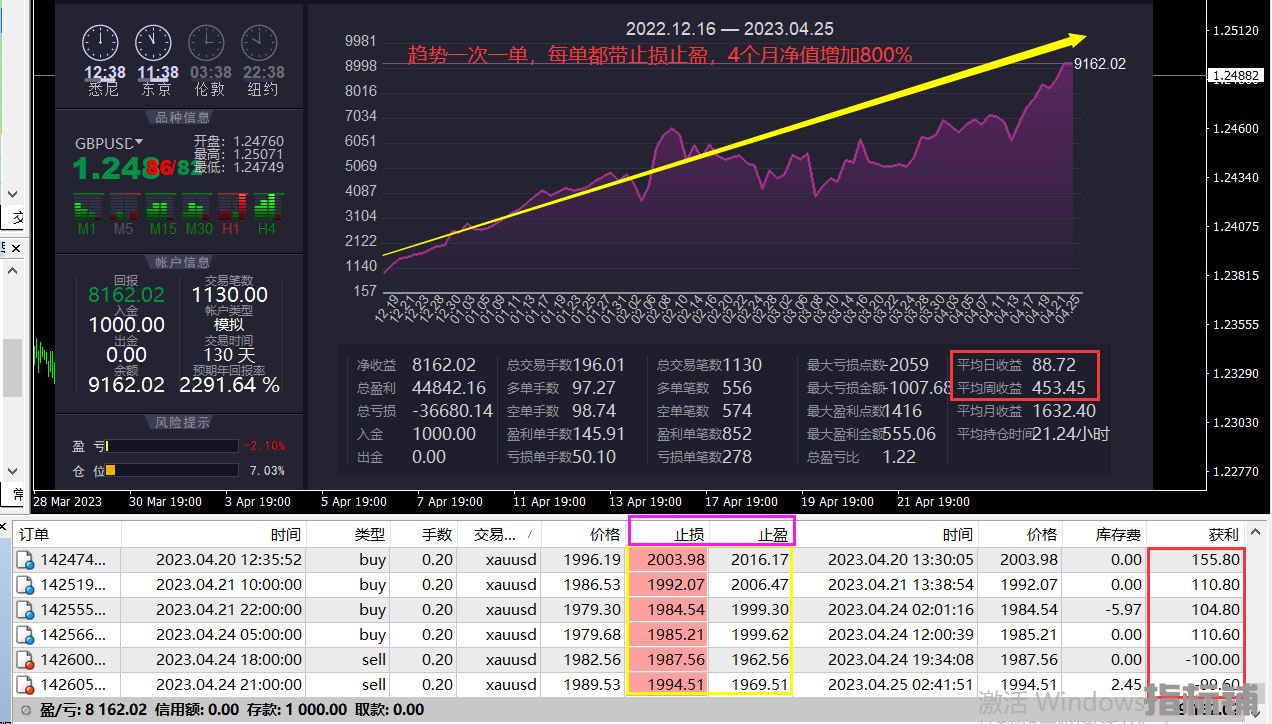
Task: Sort by the 手数 column header
Action: click(425, 535)
